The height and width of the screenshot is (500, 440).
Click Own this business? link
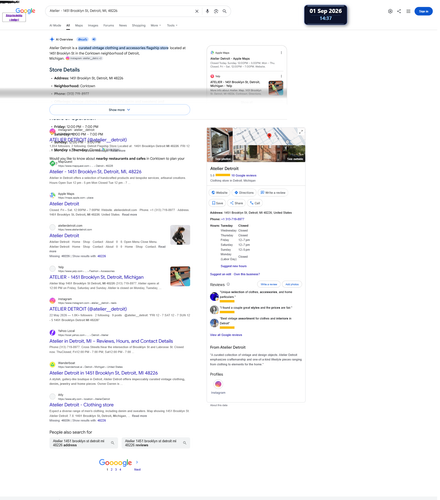click(247, 274)
